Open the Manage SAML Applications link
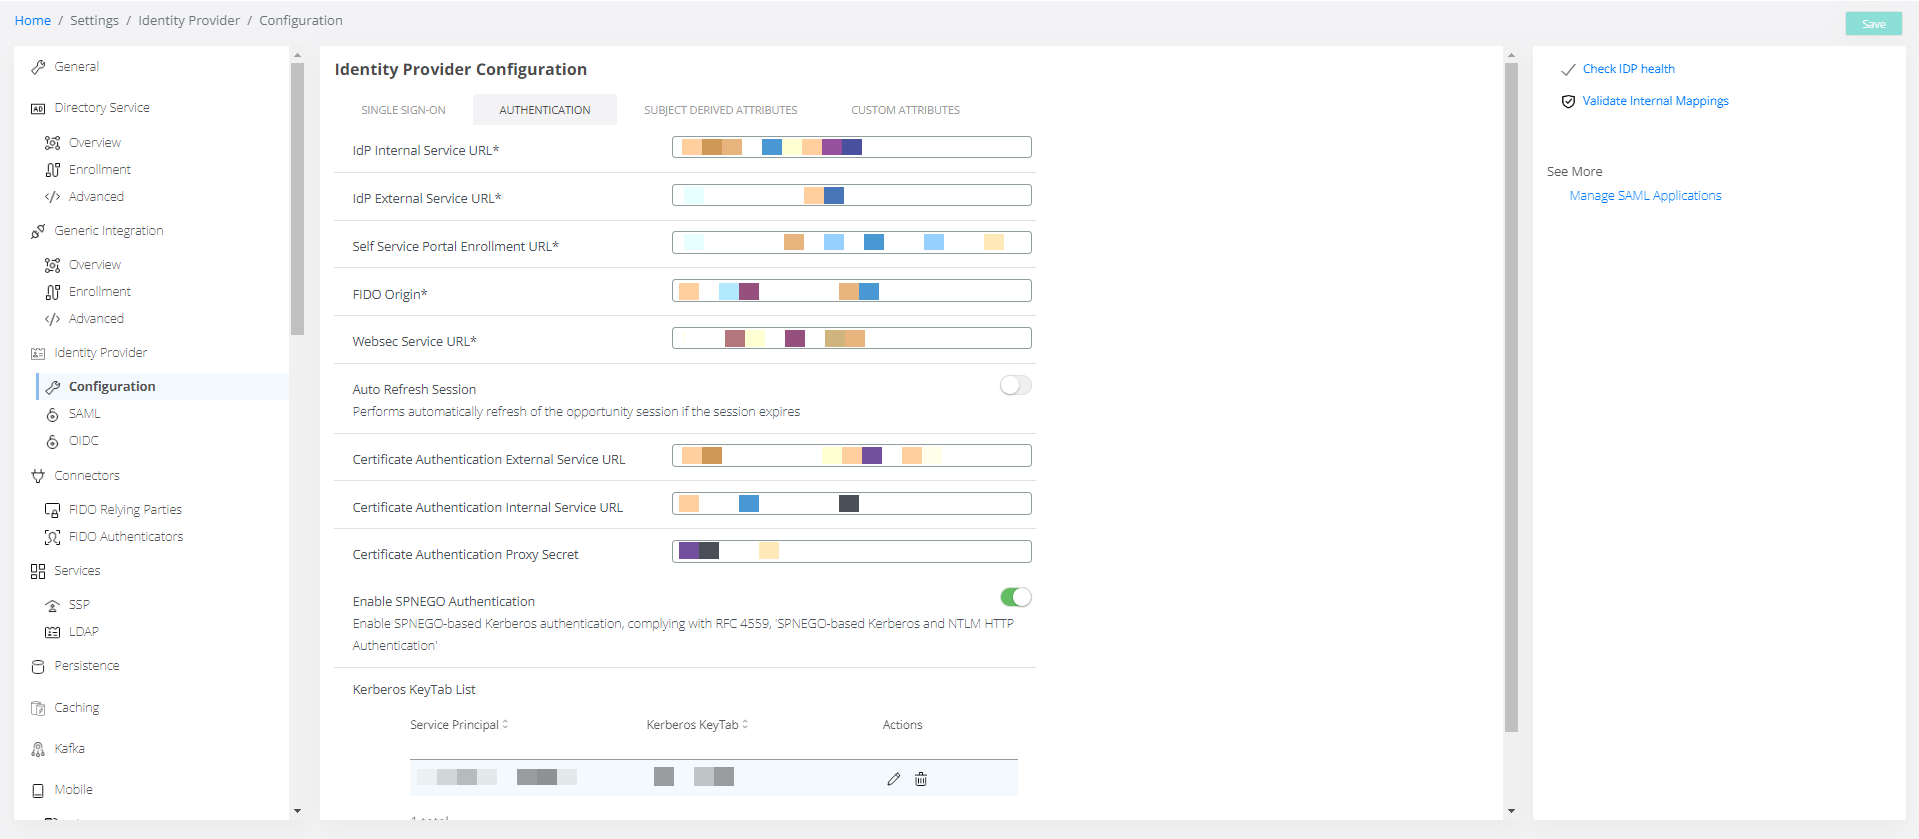1919x839 pixels. [1645, 196]
